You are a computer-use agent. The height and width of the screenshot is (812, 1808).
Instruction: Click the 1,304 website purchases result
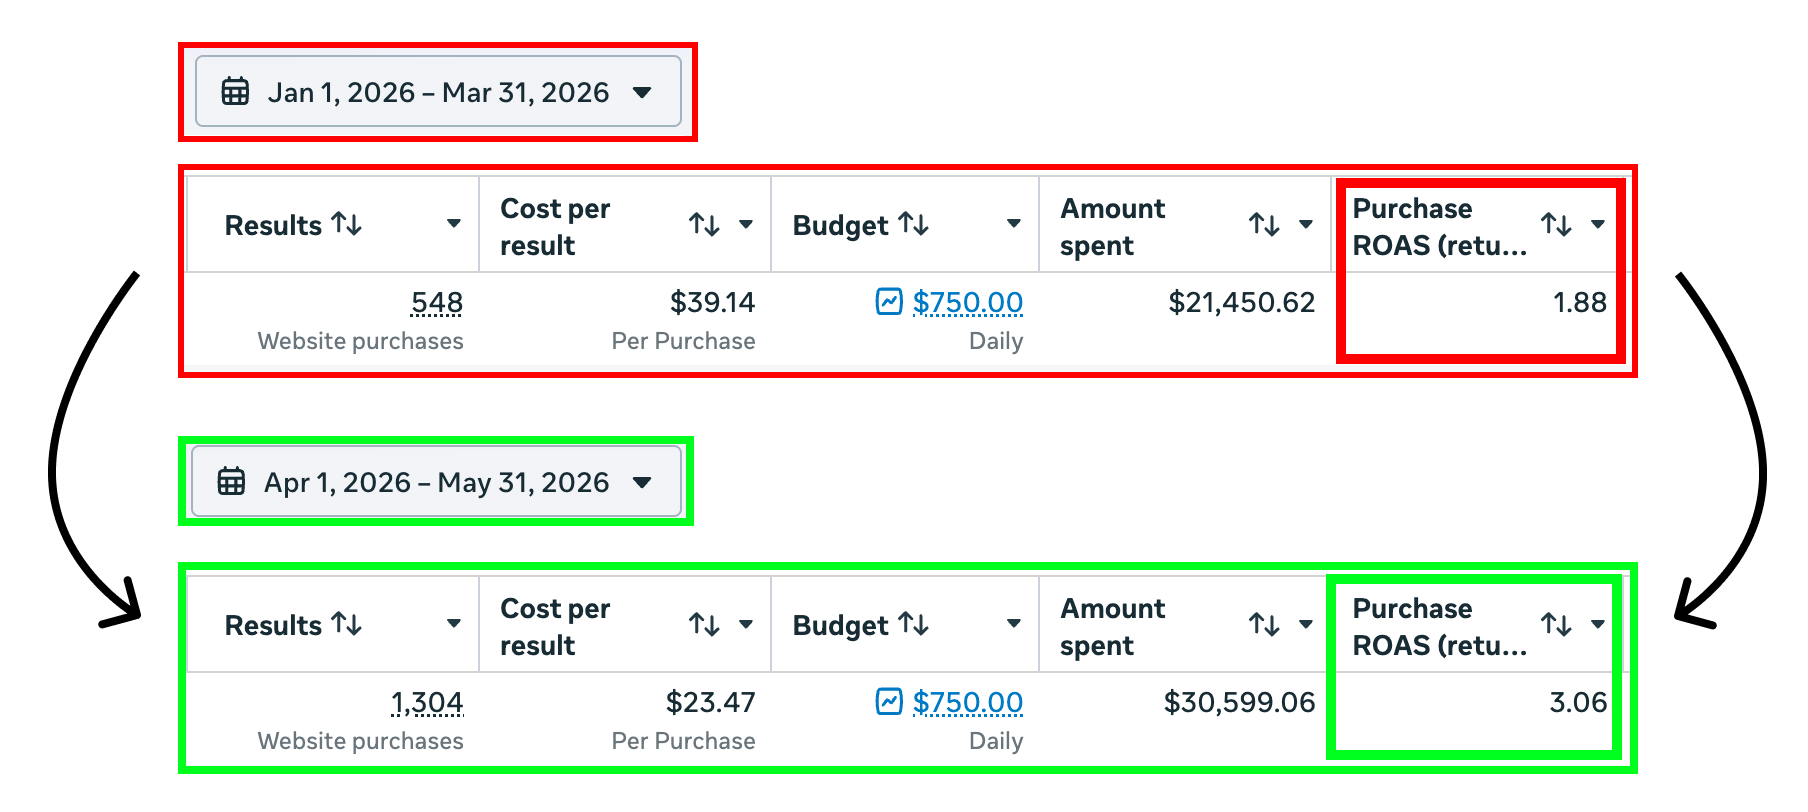427,702
